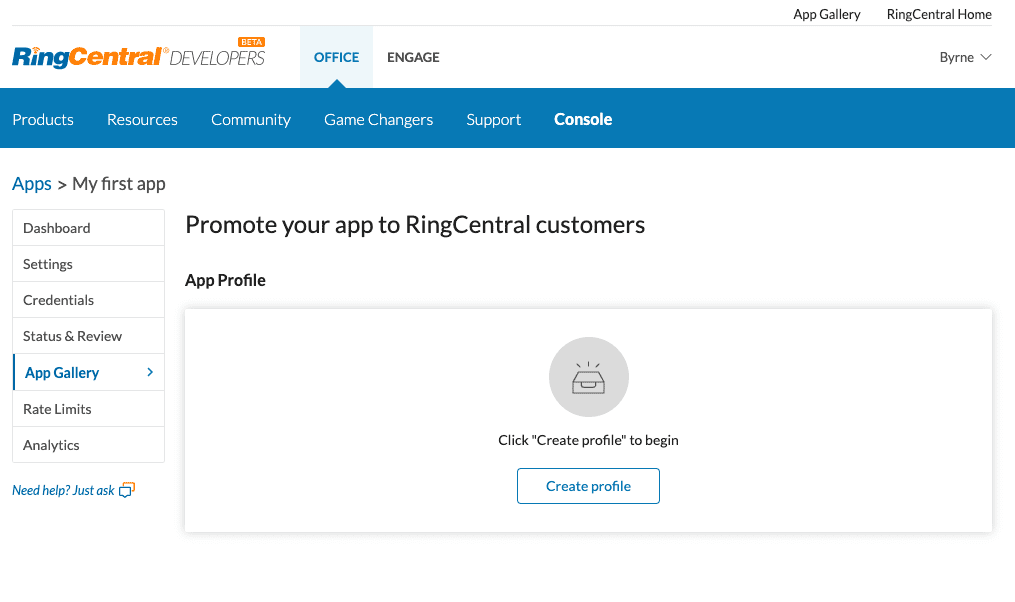The image size is (1015, 602).
Task: Click the RingCentral Developers logo
Action: pyautogui.click(x=138, y=56)
